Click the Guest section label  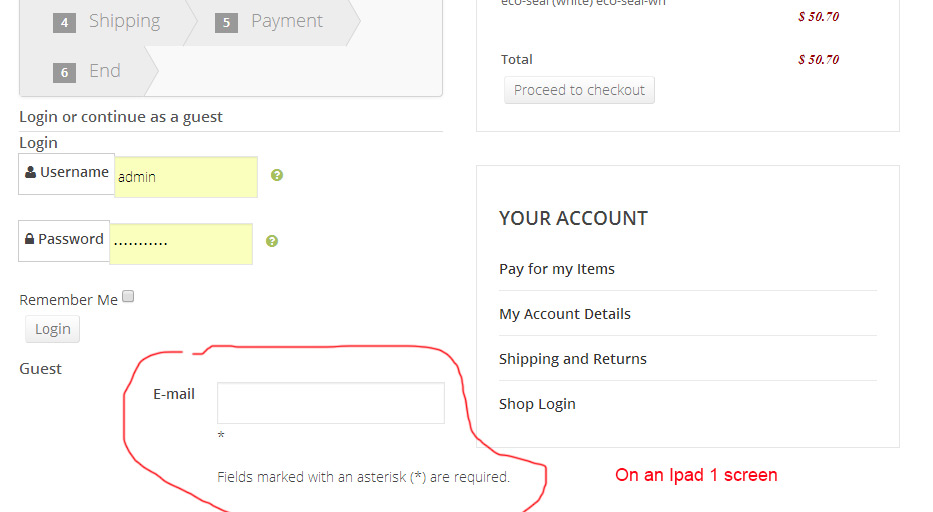click(41, 369)
